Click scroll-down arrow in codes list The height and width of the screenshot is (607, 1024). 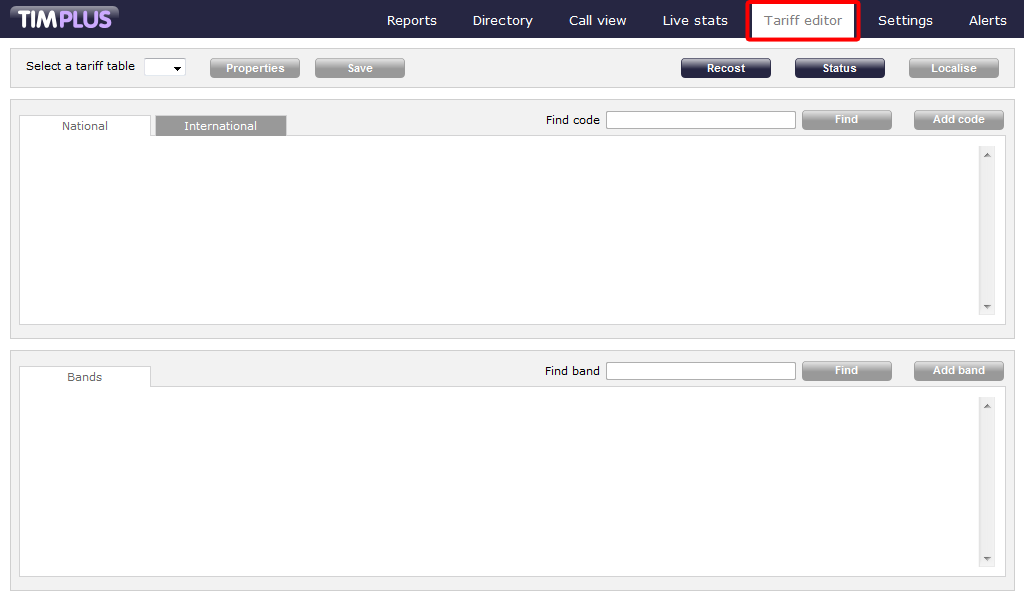(987, 306)
